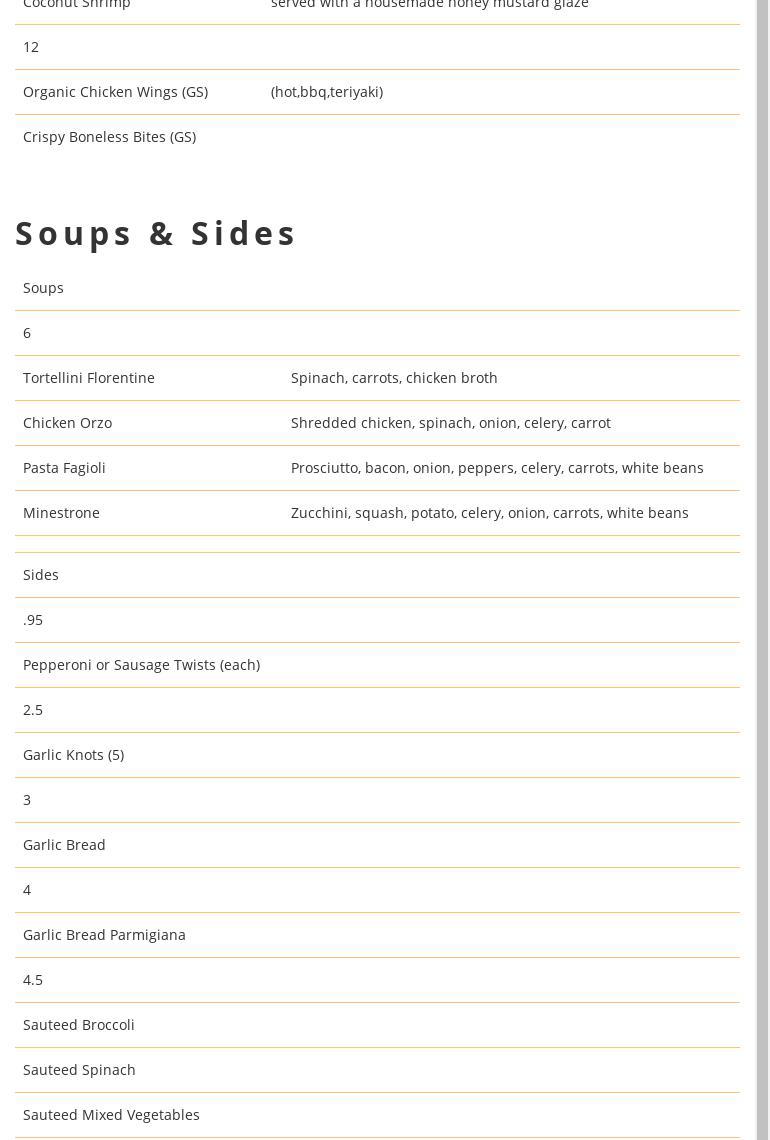Click the Crispy Boneless Bites (GS) item

[x=109, y=137]
